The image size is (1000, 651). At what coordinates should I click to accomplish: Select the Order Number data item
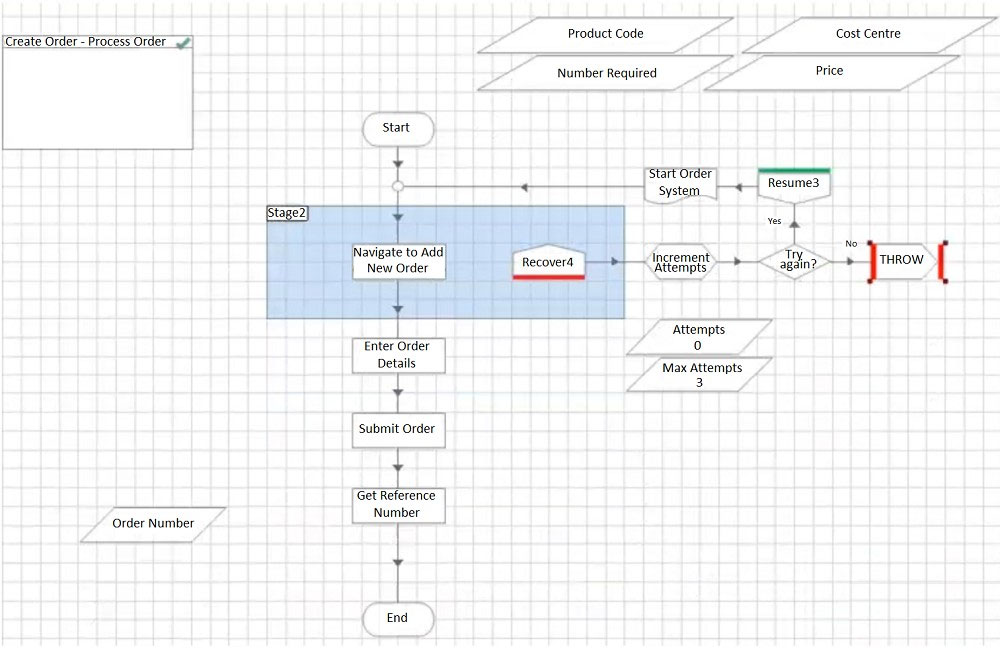[x=153, y=524]
